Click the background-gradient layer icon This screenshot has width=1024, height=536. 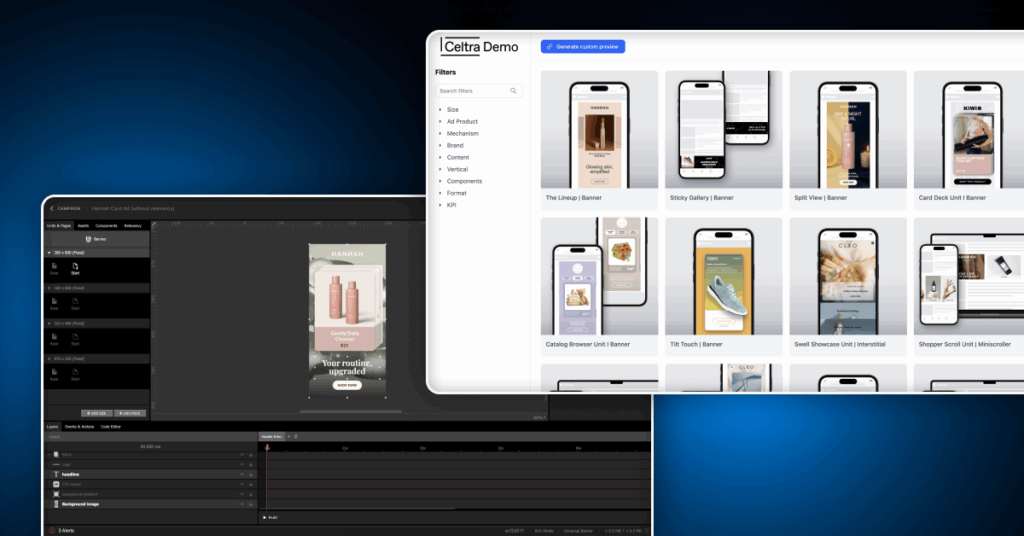coord(56,494)
